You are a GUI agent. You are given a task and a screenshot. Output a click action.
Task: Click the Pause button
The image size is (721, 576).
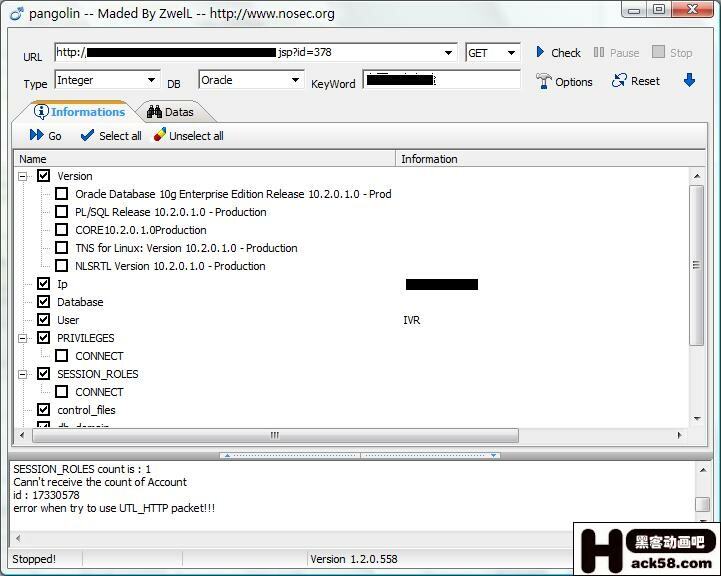coord(616,52)
